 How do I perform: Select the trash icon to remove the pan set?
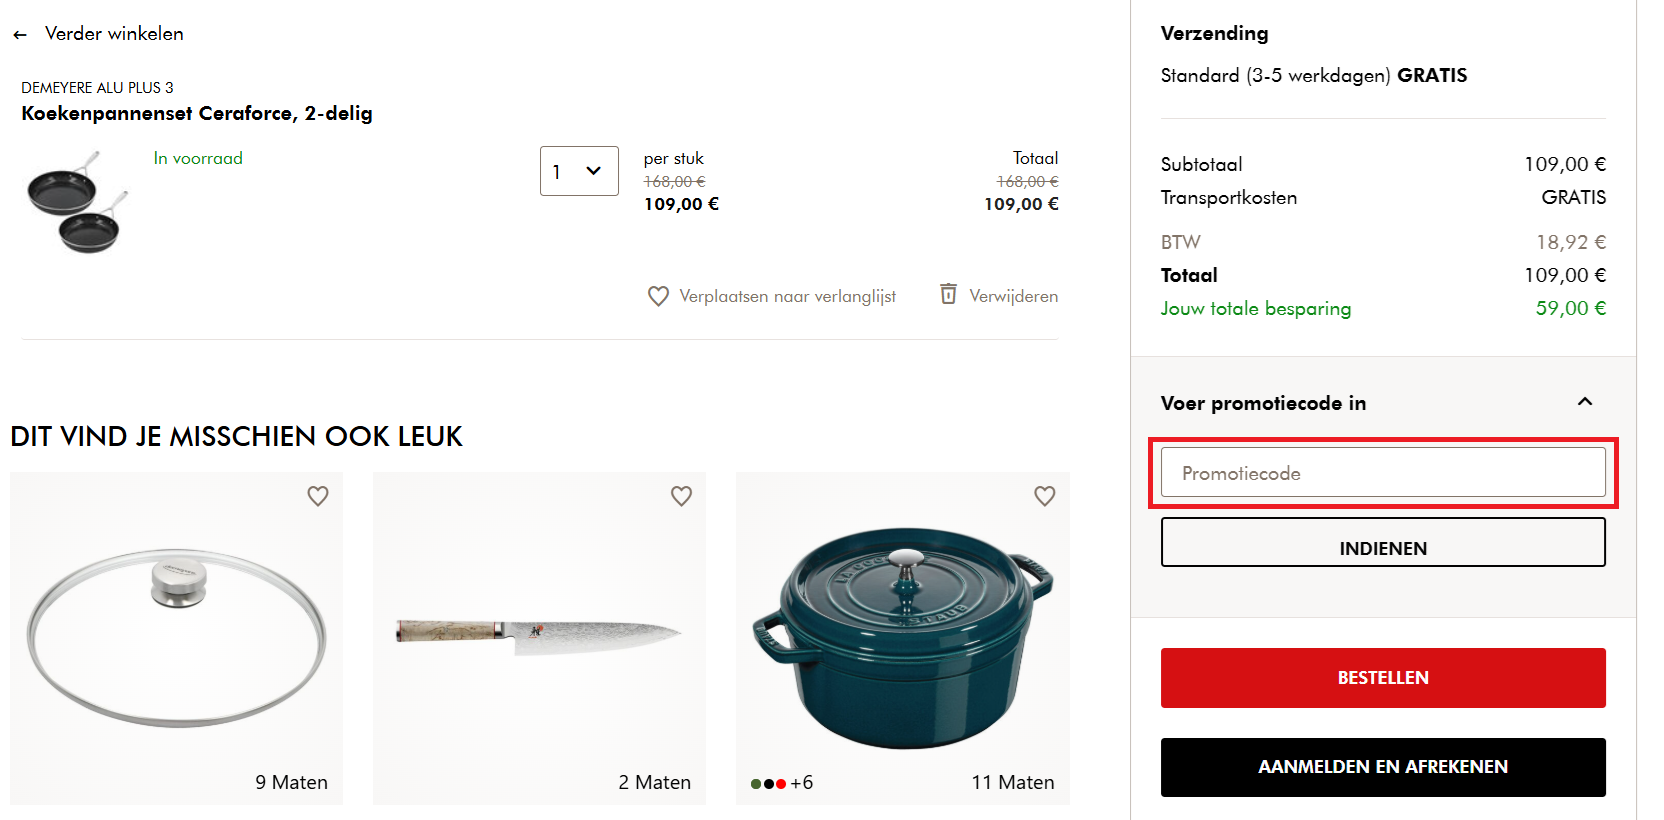coord(947,295)
